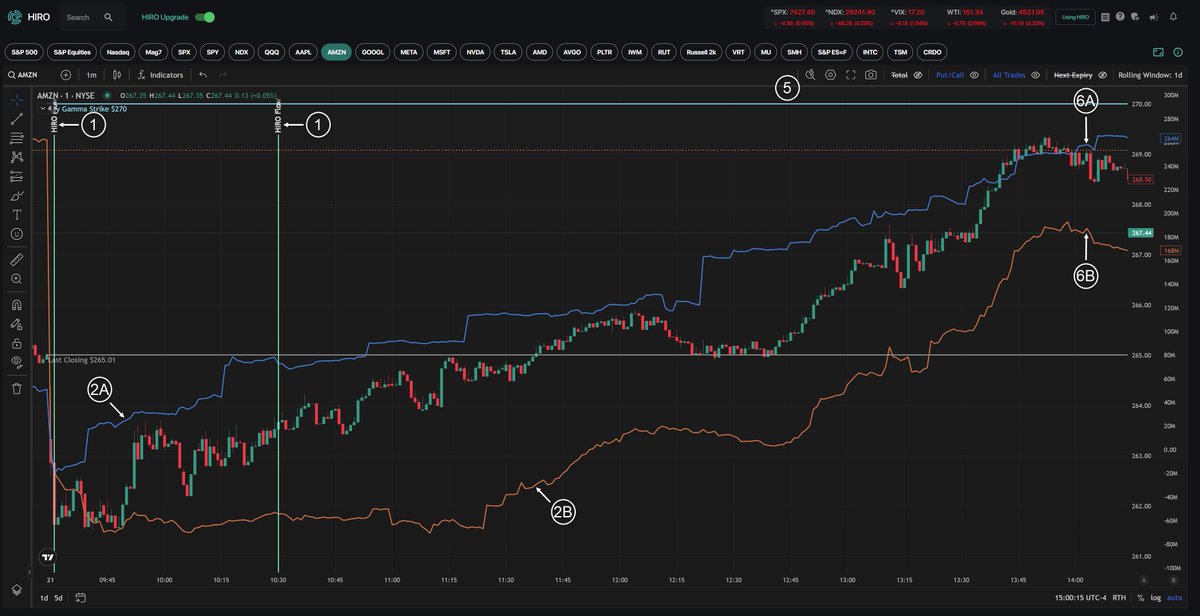Image resolution: width=1200 pixels, height=616 pixels.
Task: Collapse the Key Gamma Strike legend chevron
Action: [x=43, y=108]
